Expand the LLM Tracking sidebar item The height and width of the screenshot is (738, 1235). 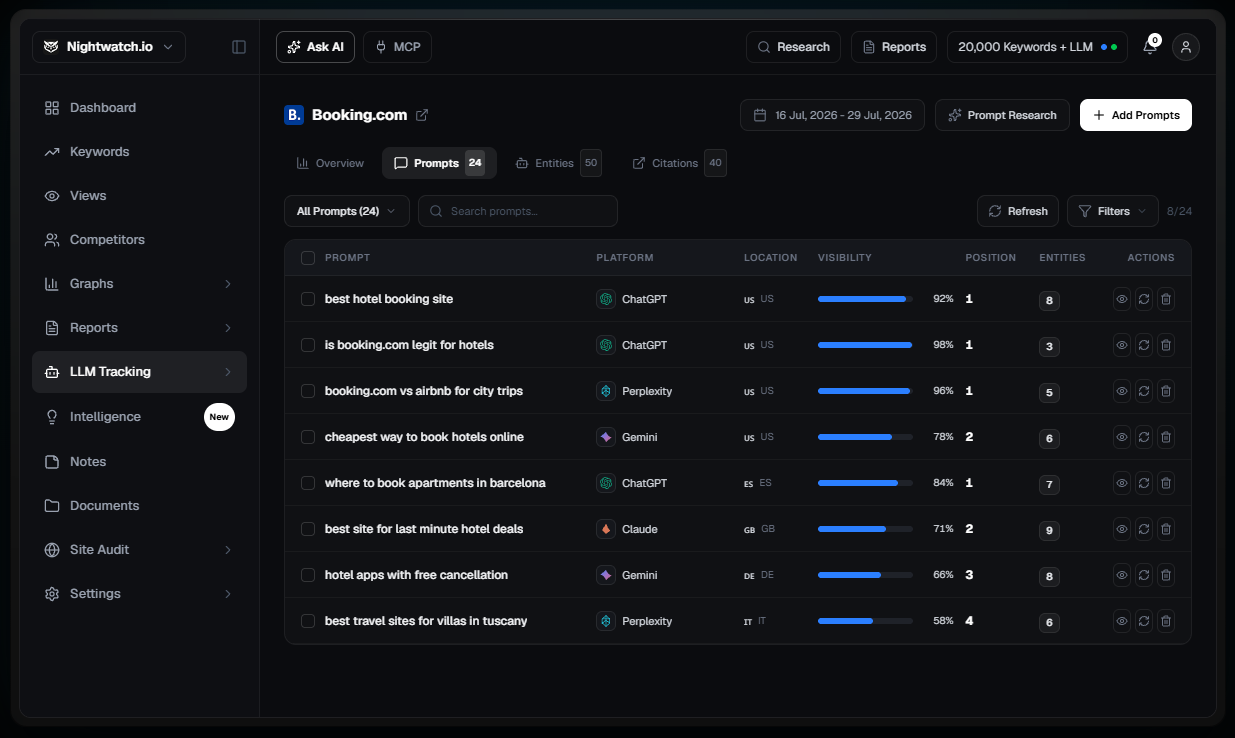click(x=228, y=372)
